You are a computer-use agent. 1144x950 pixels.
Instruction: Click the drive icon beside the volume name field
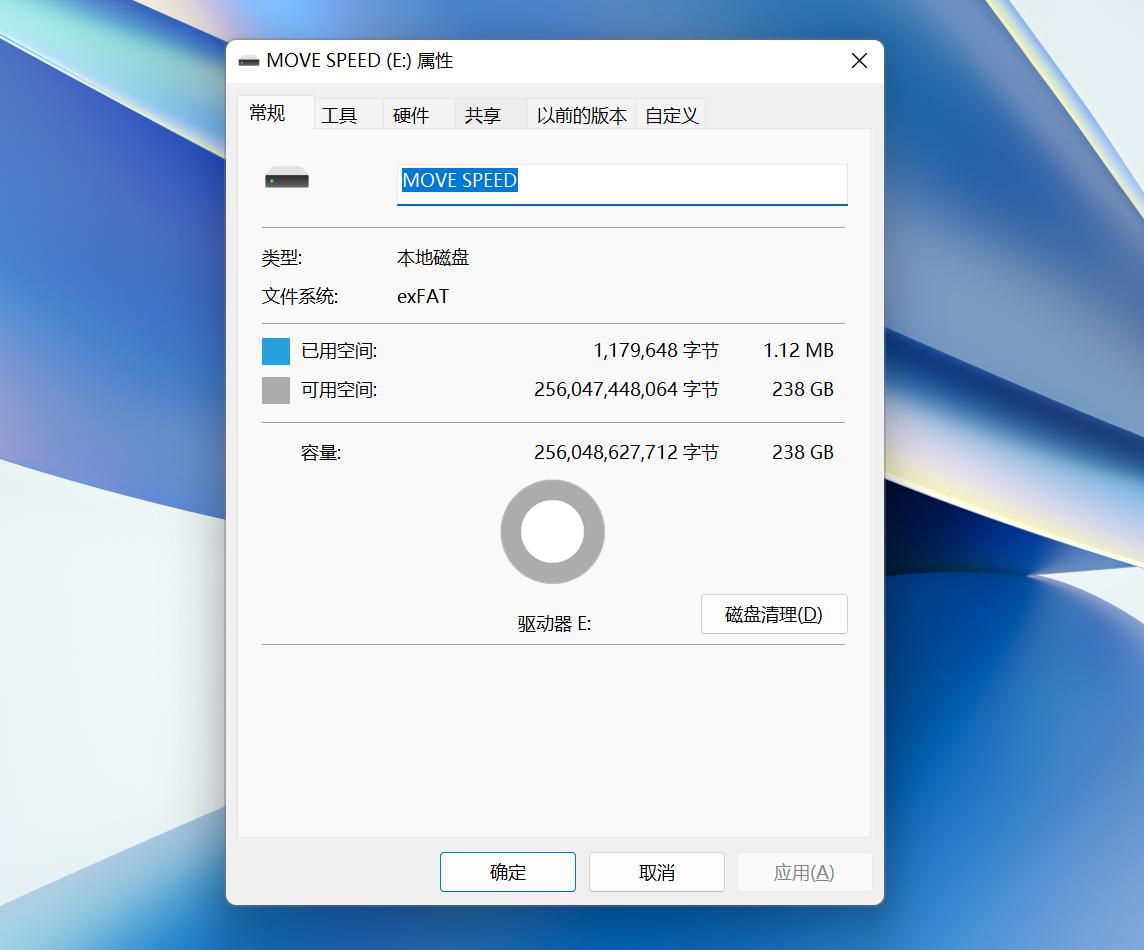click(x=286, y=177)
